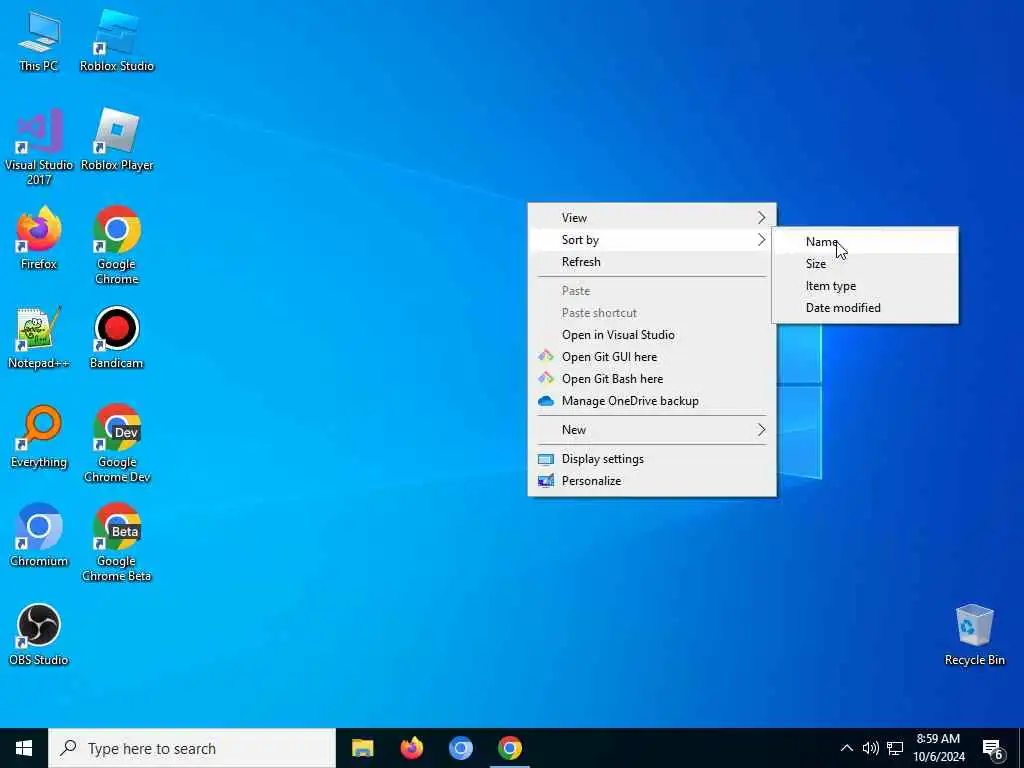This screenshot has width=1024, height=768.
Task: Select the Notepad++ desktop icon
Action: coord(39,338)
